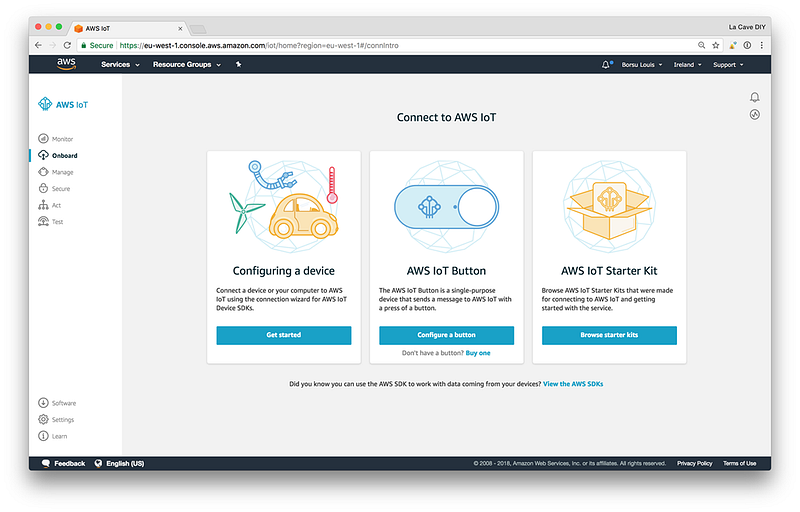Click the AWS IoT Button illustration
Screen dimensions: 800x512
(x=446, y=206)
